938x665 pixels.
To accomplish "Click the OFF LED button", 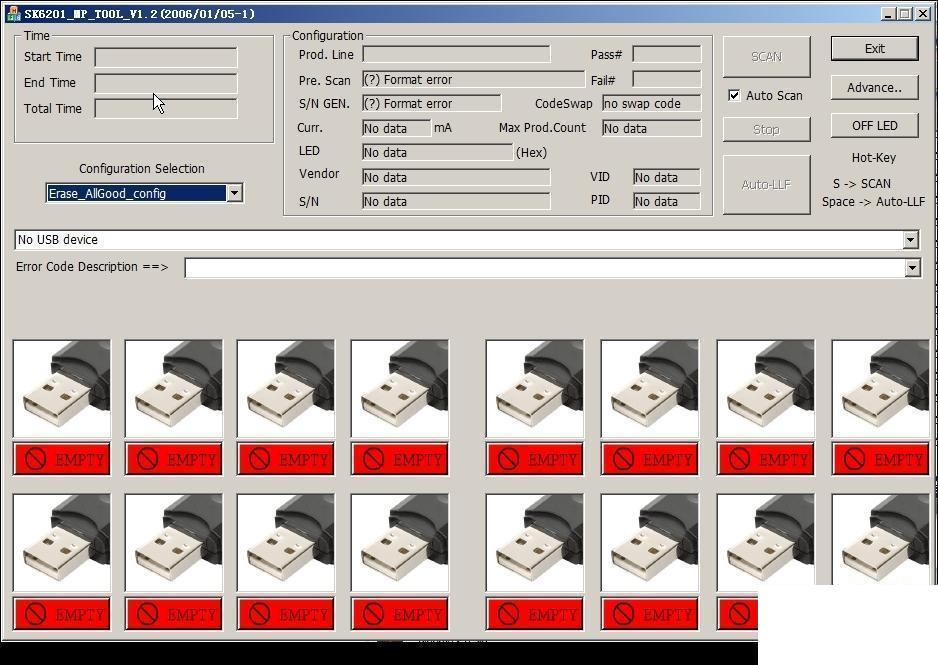I will point(875,126).
